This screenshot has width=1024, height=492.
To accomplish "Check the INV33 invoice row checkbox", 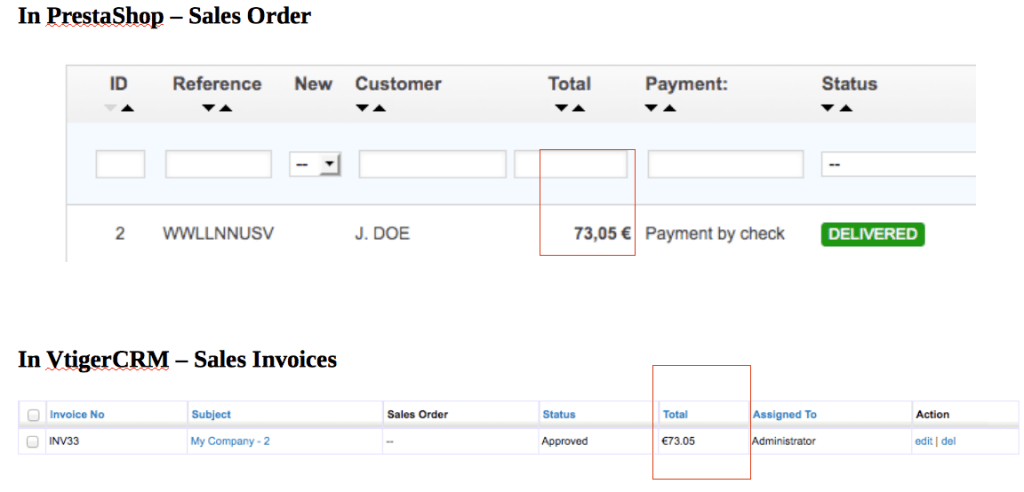I will 33,442.
